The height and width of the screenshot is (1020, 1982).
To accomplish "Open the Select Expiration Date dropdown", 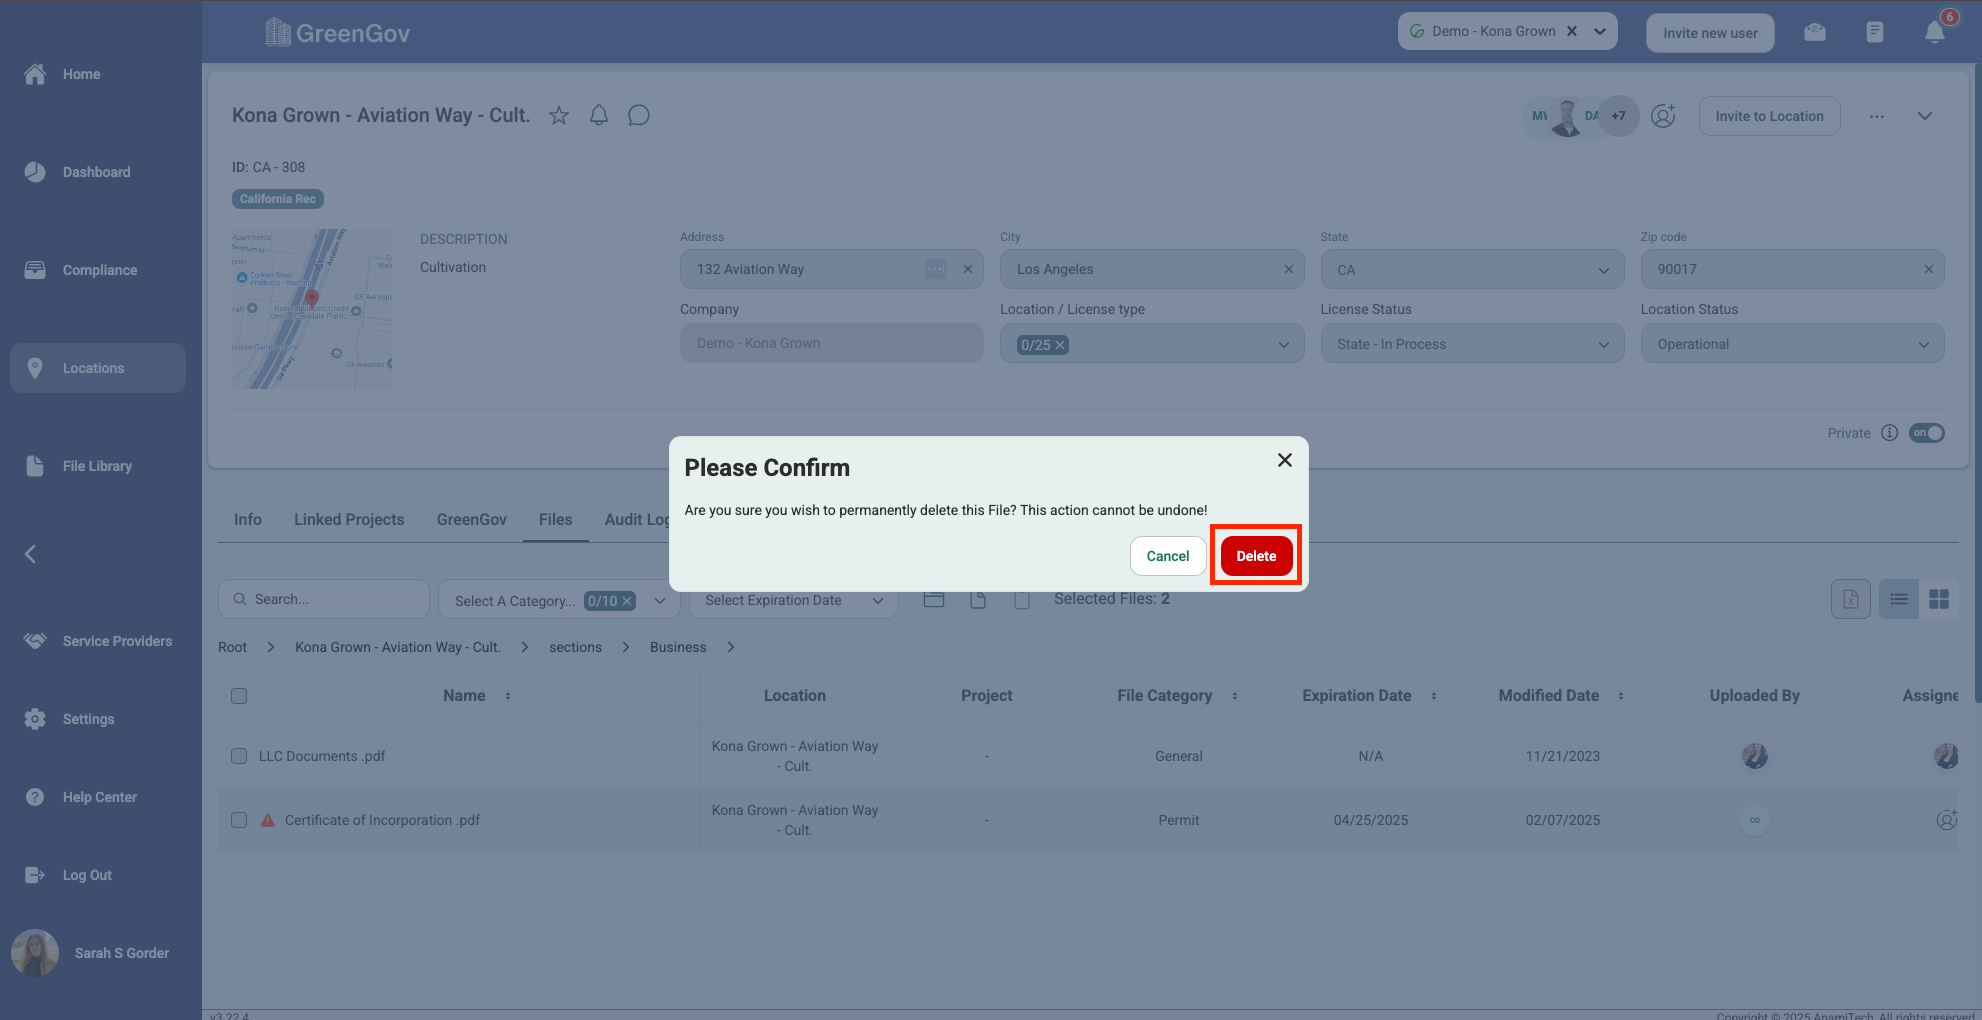I will (x=794, y=600).
